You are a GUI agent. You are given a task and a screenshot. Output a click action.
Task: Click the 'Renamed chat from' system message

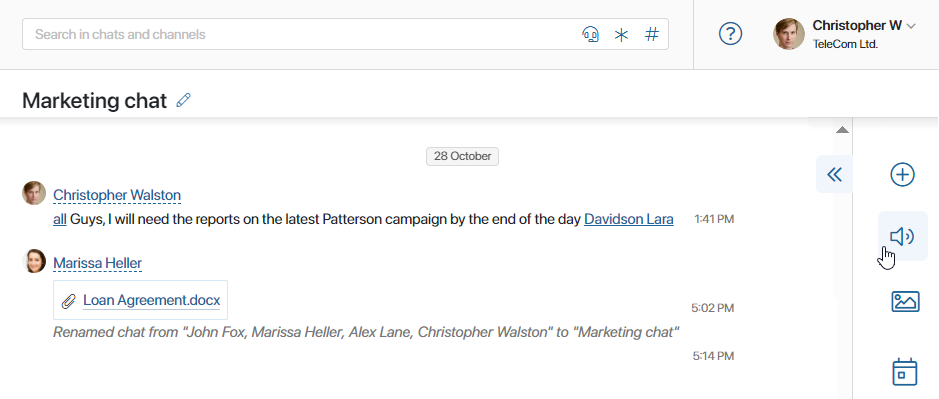coord(366,332)
